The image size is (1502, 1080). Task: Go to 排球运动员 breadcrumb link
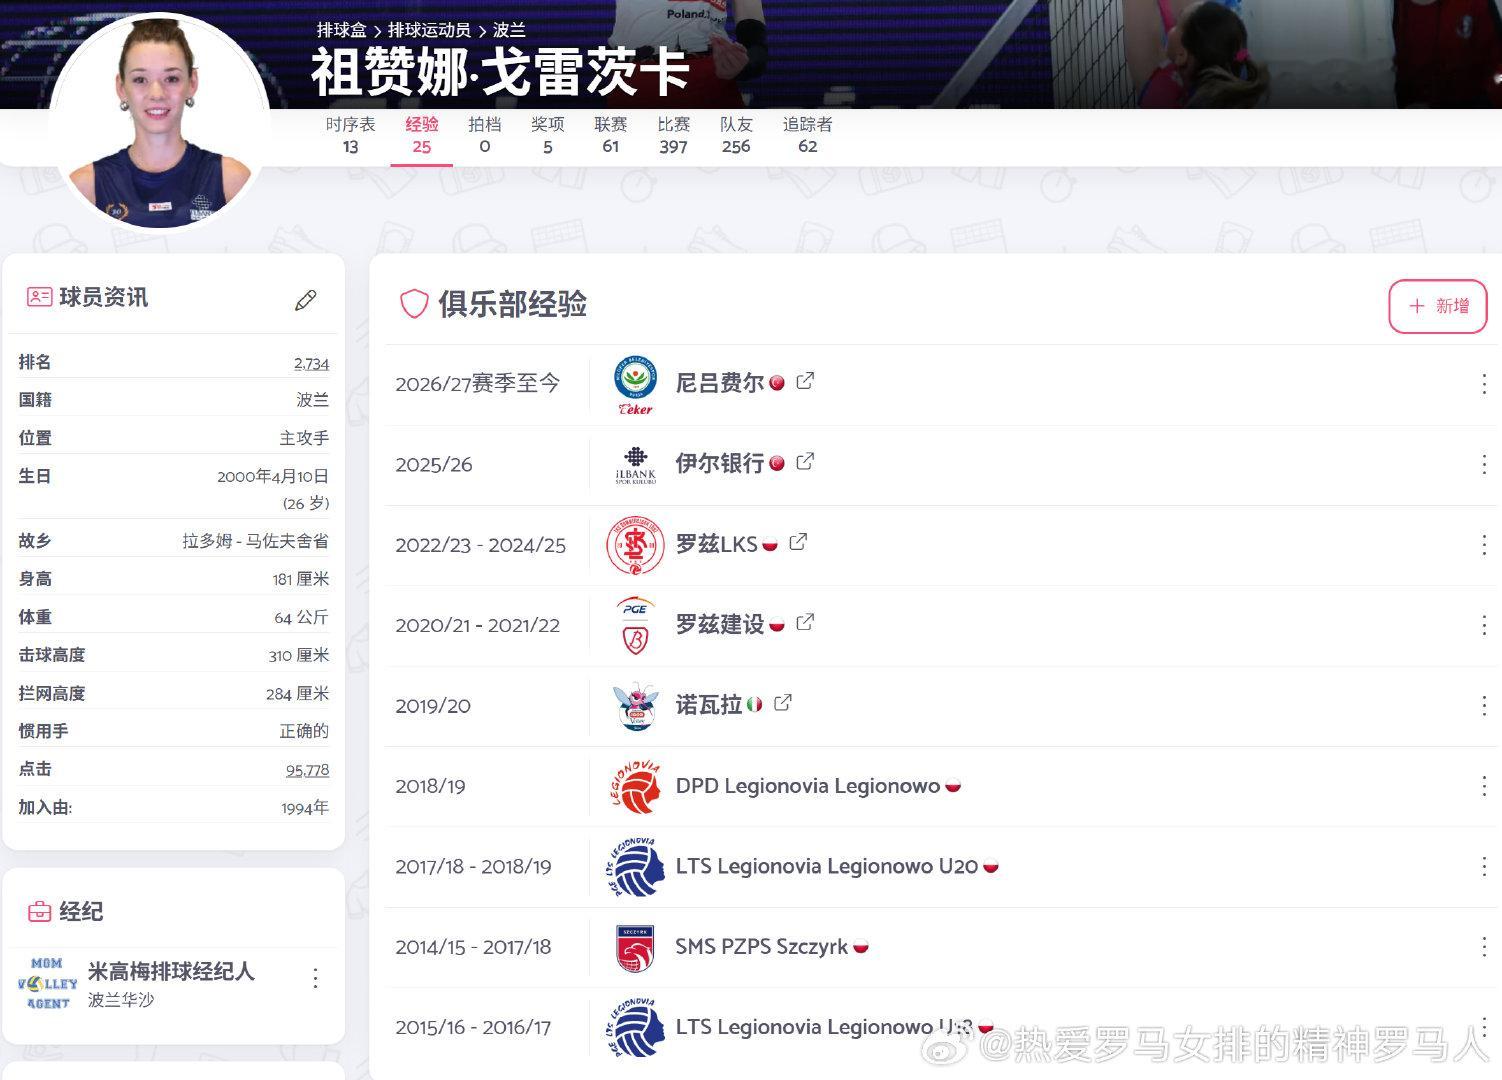tap(429, 30)
